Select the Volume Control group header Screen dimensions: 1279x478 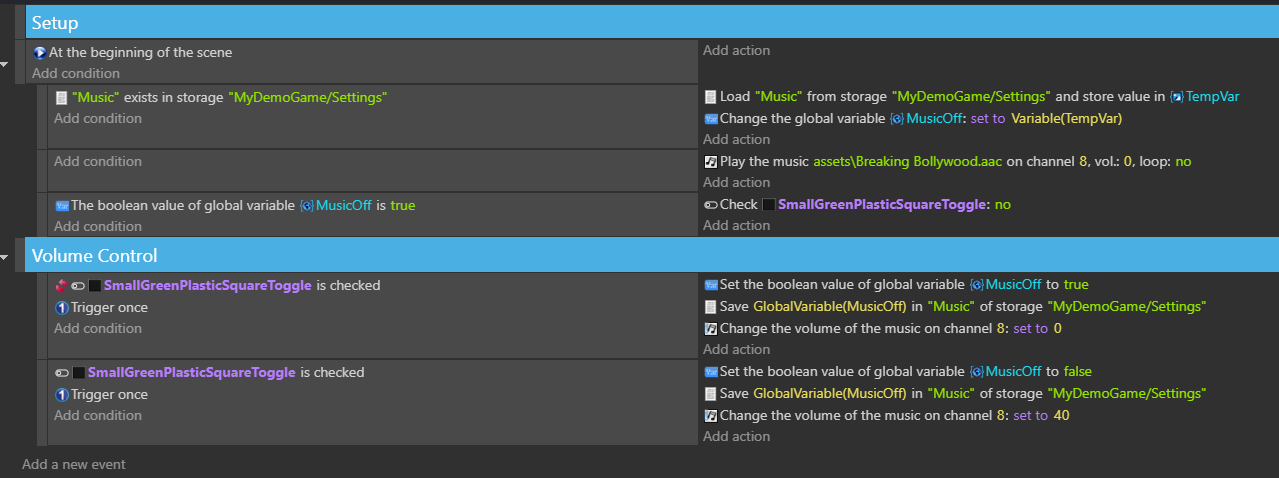[x=651, y=255]
